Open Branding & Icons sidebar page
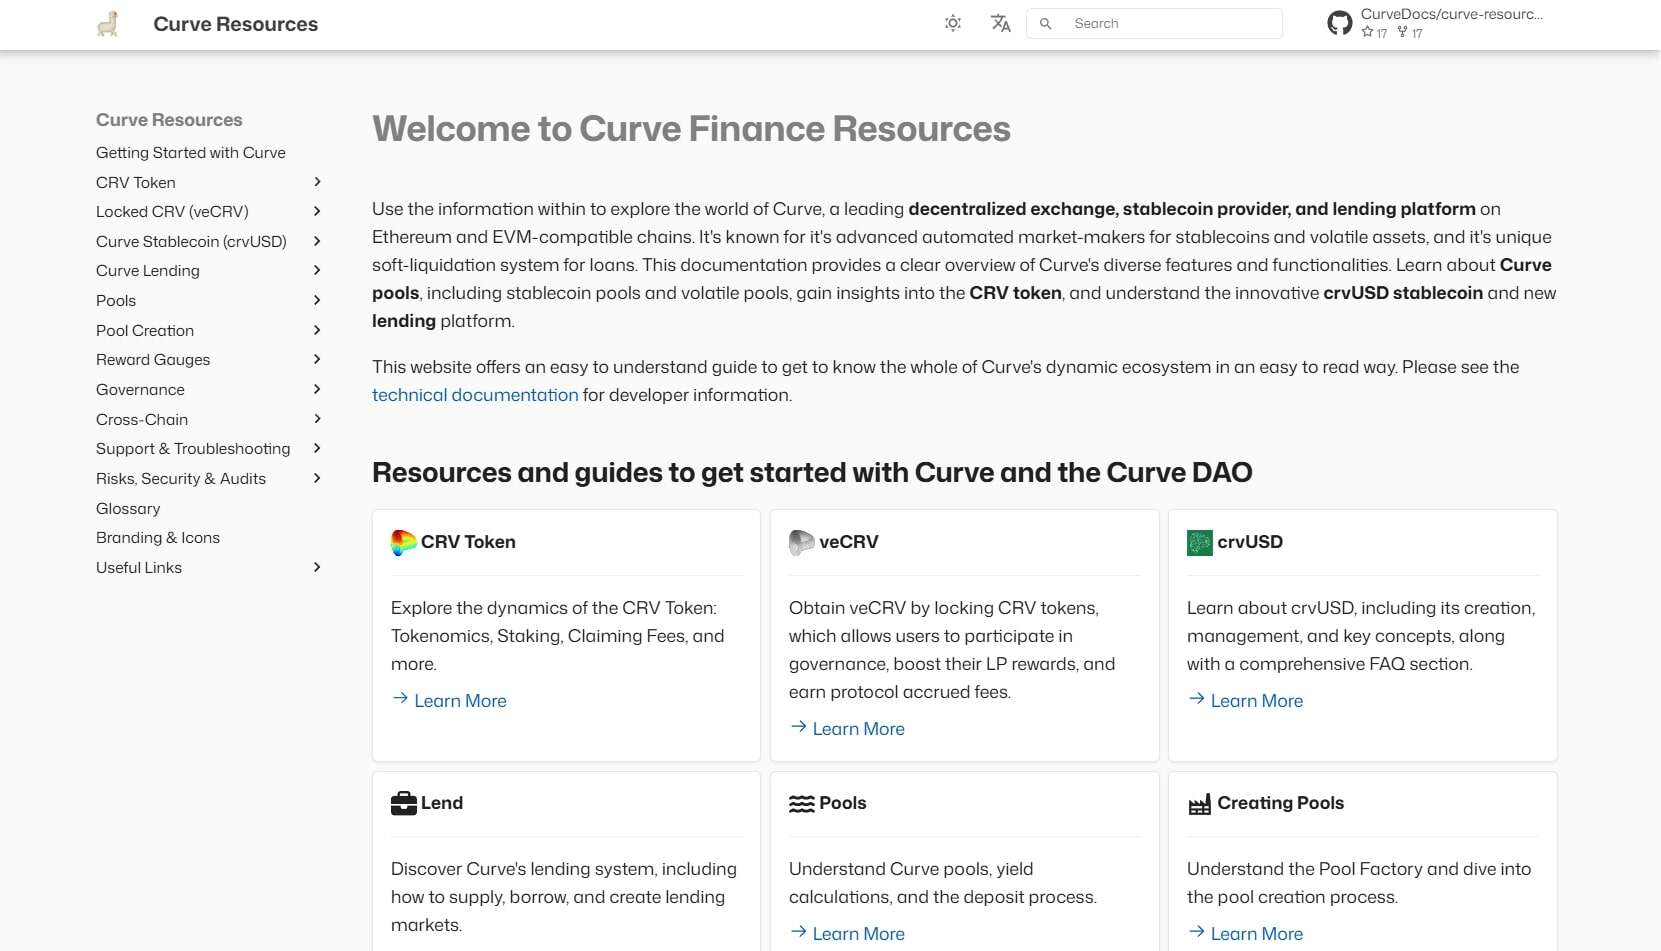The width and height of the screenshot is (1661, 951). pyautogui.click(x=158, y=538)
